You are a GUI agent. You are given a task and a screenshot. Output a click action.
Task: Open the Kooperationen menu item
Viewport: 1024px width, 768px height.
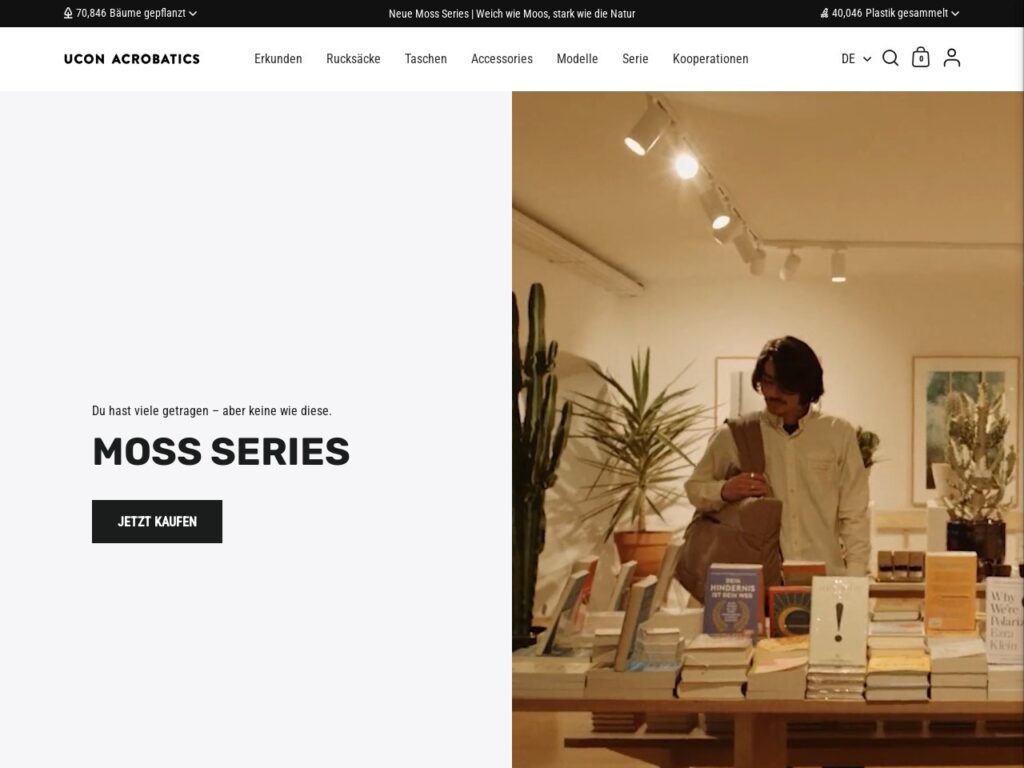(x=711, y=59)
